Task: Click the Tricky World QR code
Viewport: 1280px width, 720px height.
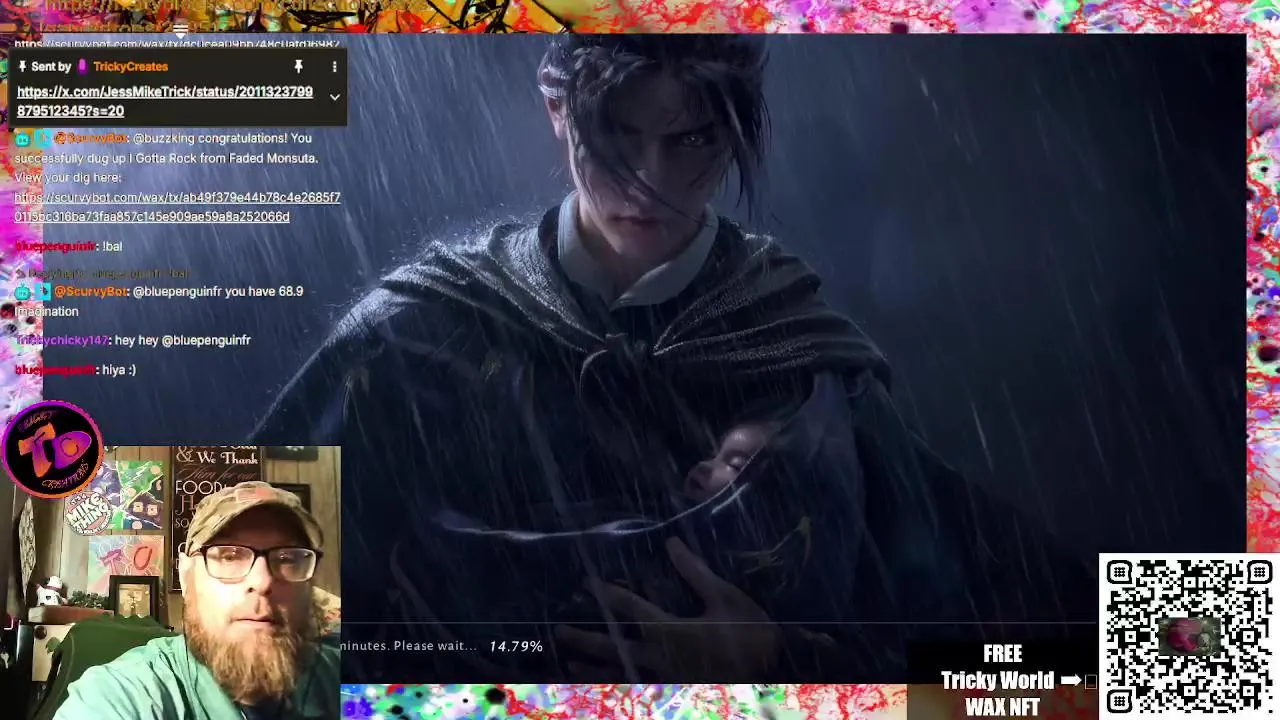Action: point(1189,636)
